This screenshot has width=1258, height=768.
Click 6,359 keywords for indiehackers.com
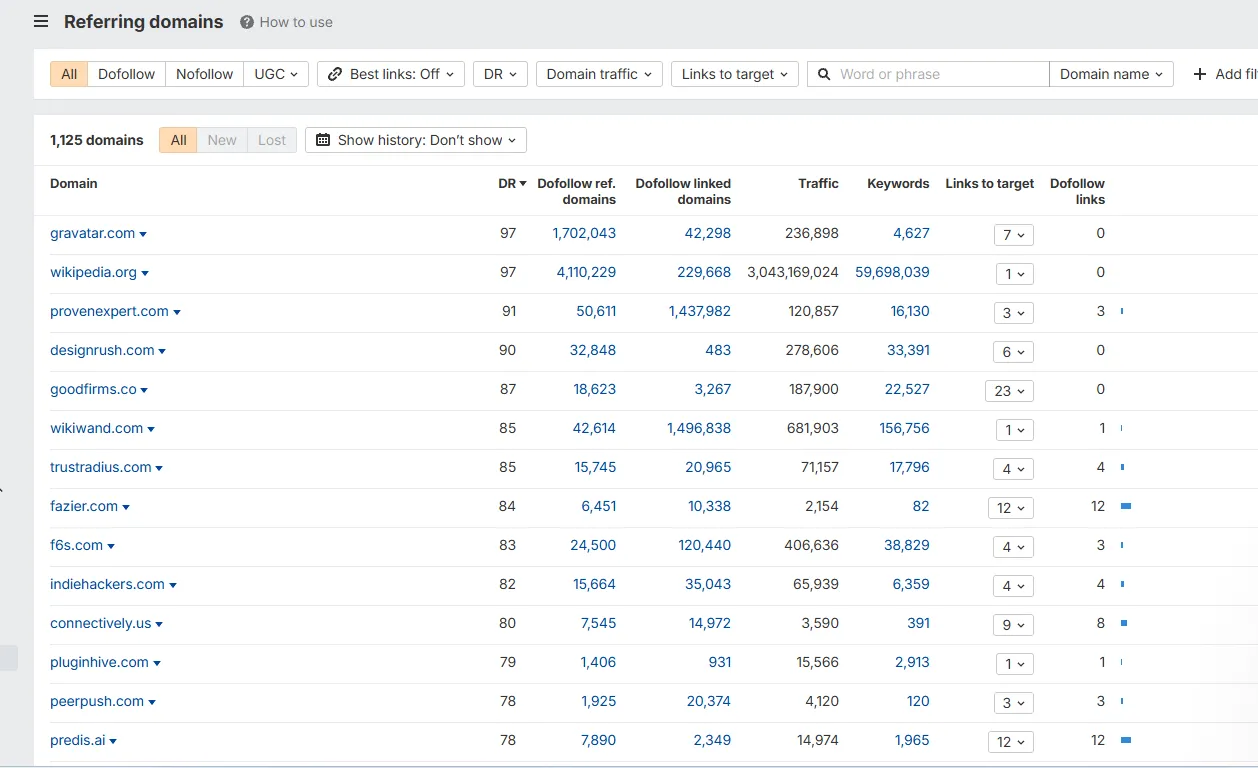(x=911, y=584)
